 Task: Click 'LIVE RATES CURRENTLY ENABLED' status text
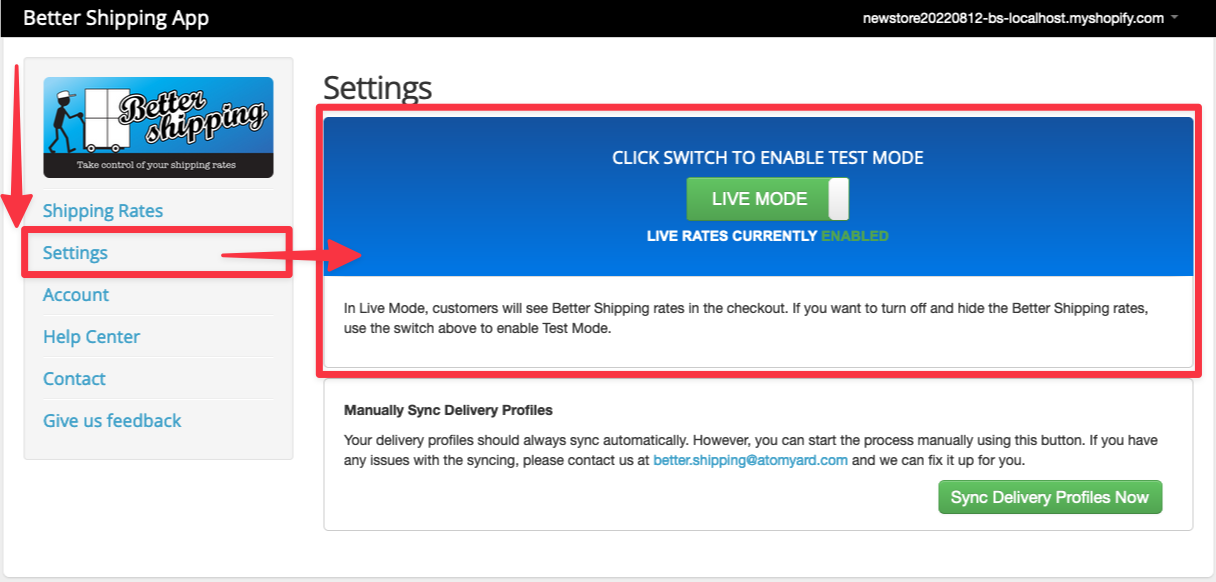768,236
